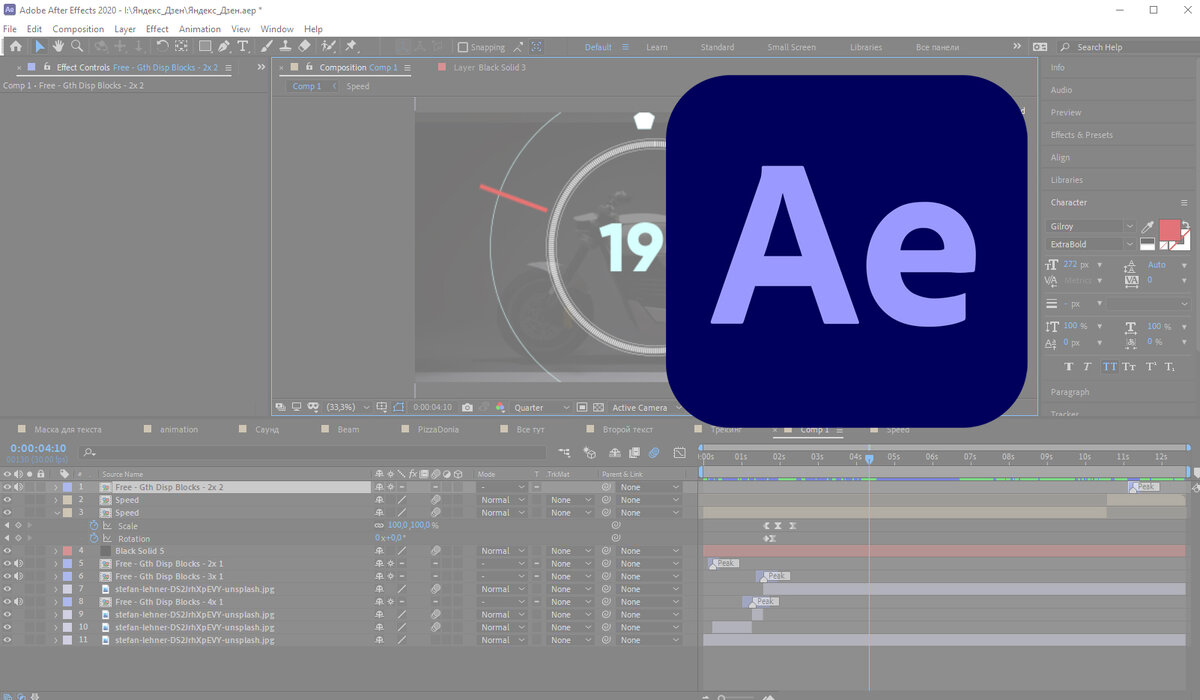The width and height of the screenshot is (1200, 700).
Task: Select the Brush tool
Action: [x=267, y=46]
